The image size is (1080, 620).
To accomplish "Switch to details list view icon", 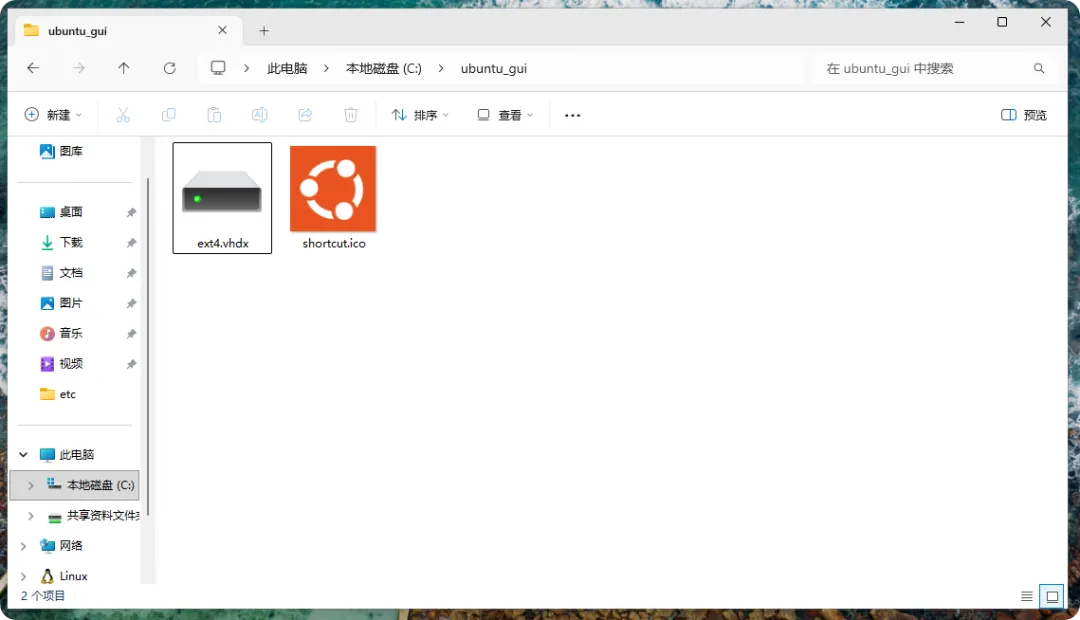I will pos(1026,596).
